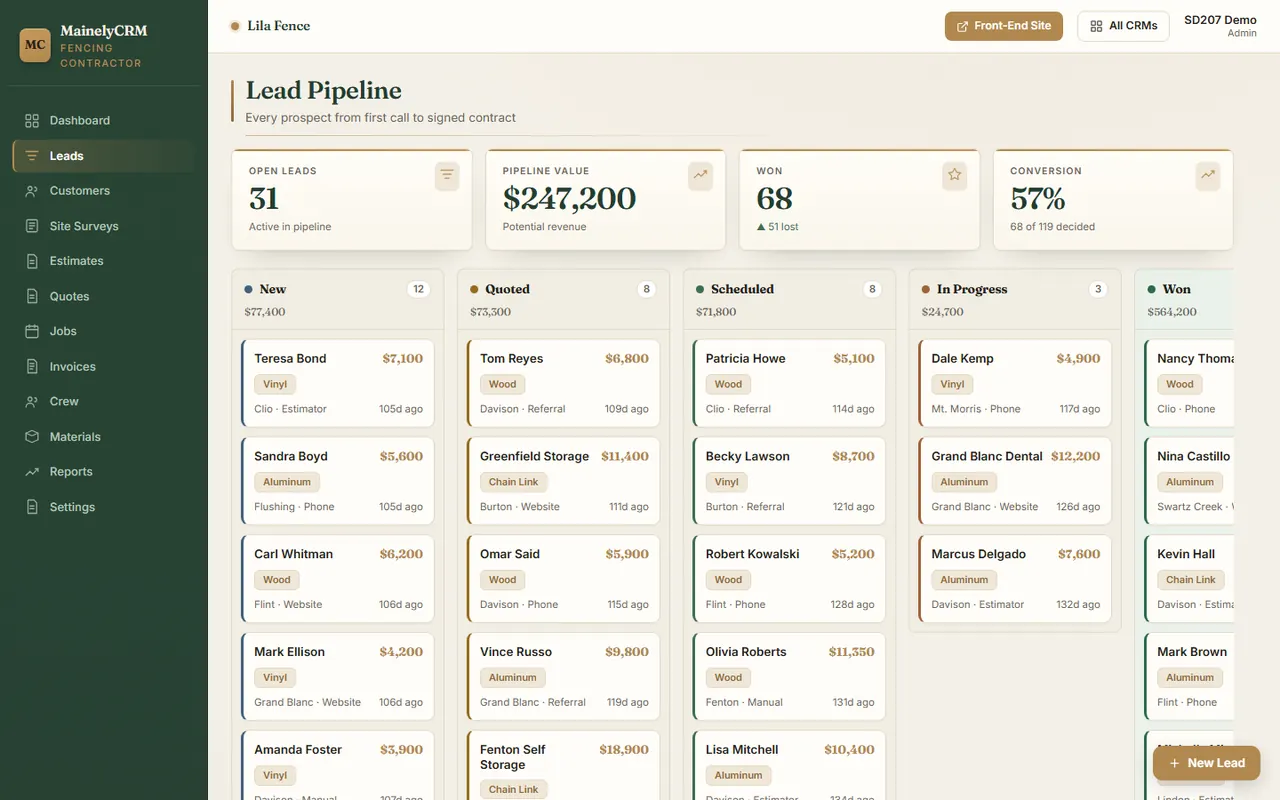Open the Front-End Site button
This screenshot has width=1280, height=800.
tap(1004, 26)
